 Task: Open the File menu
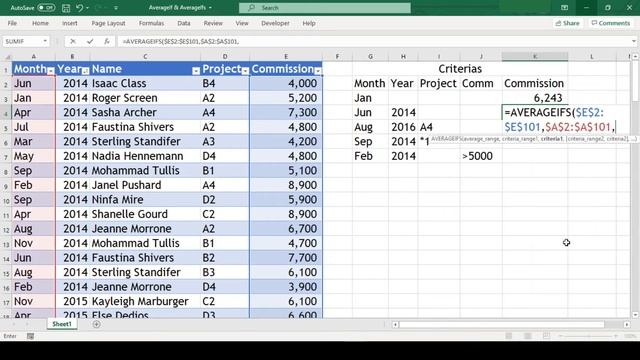point(12,23)
